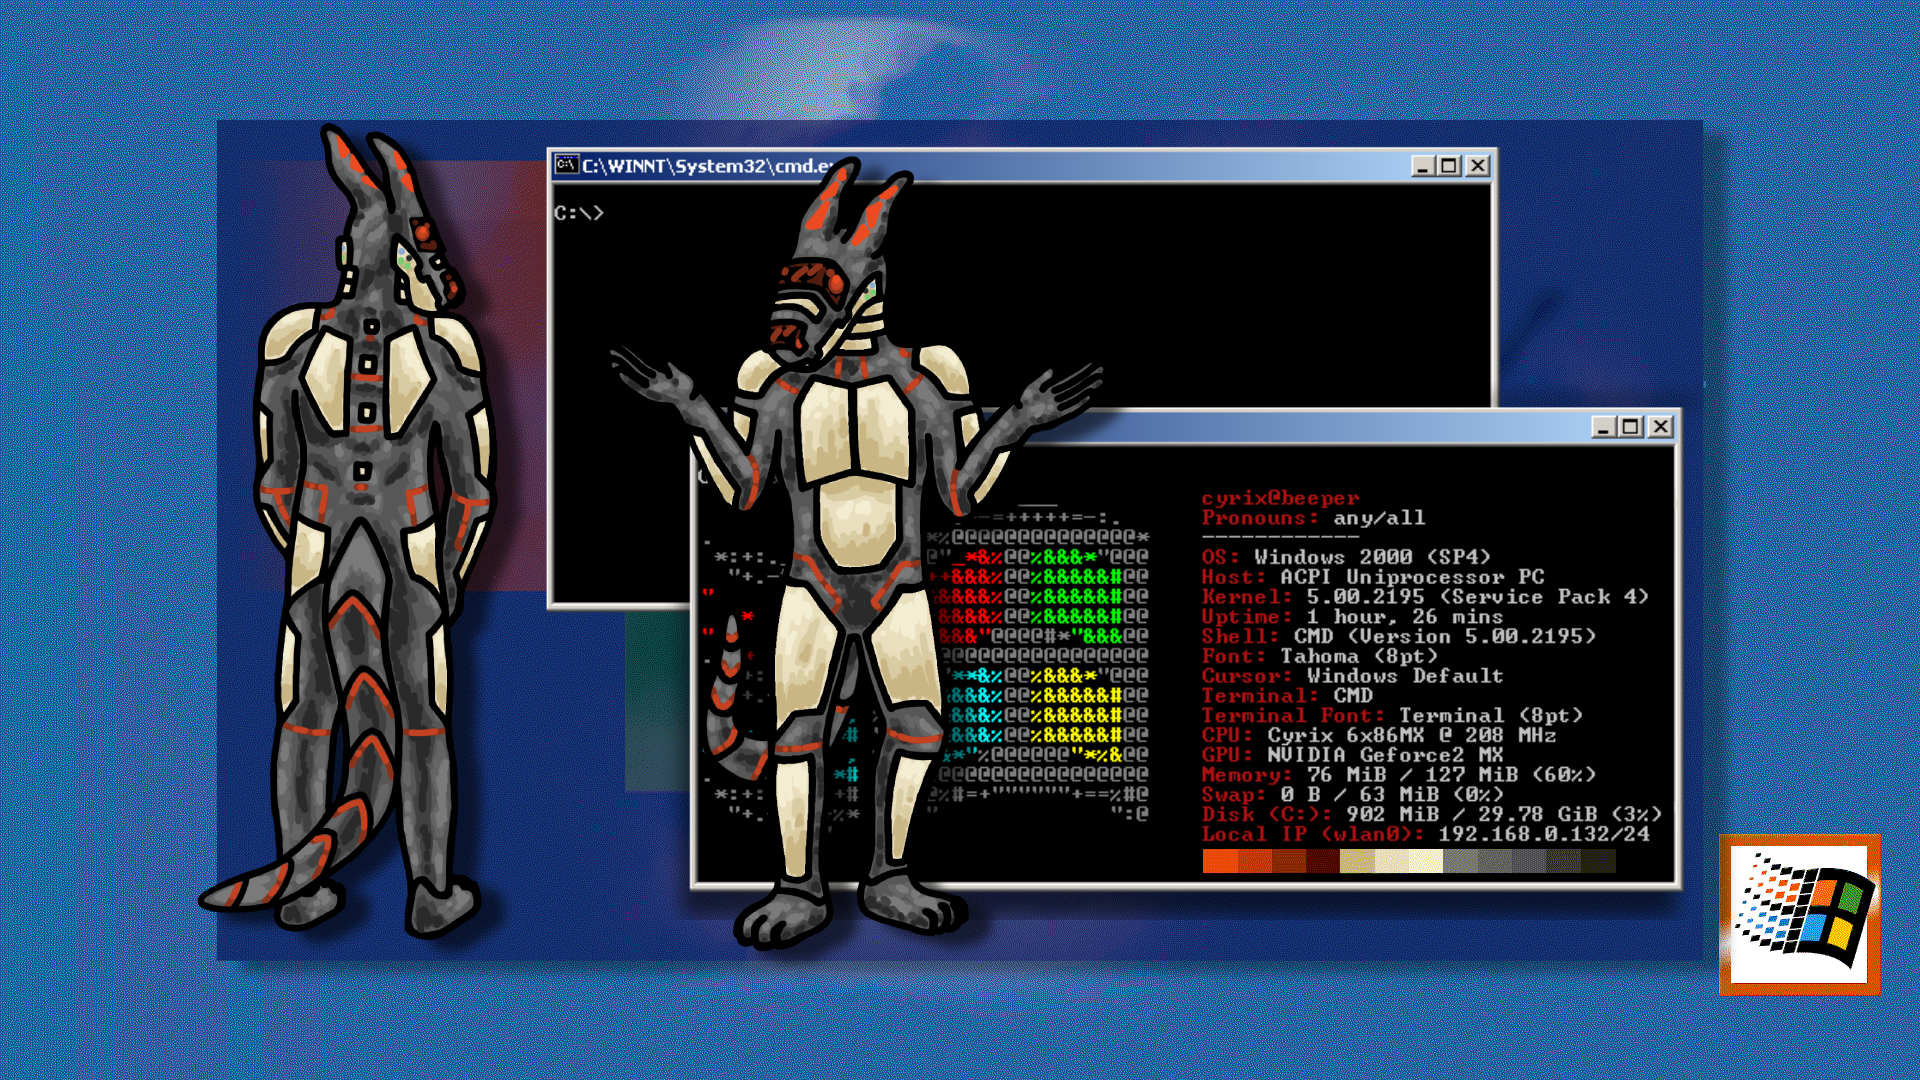Select the tan palette swatch

(1357, 861)
